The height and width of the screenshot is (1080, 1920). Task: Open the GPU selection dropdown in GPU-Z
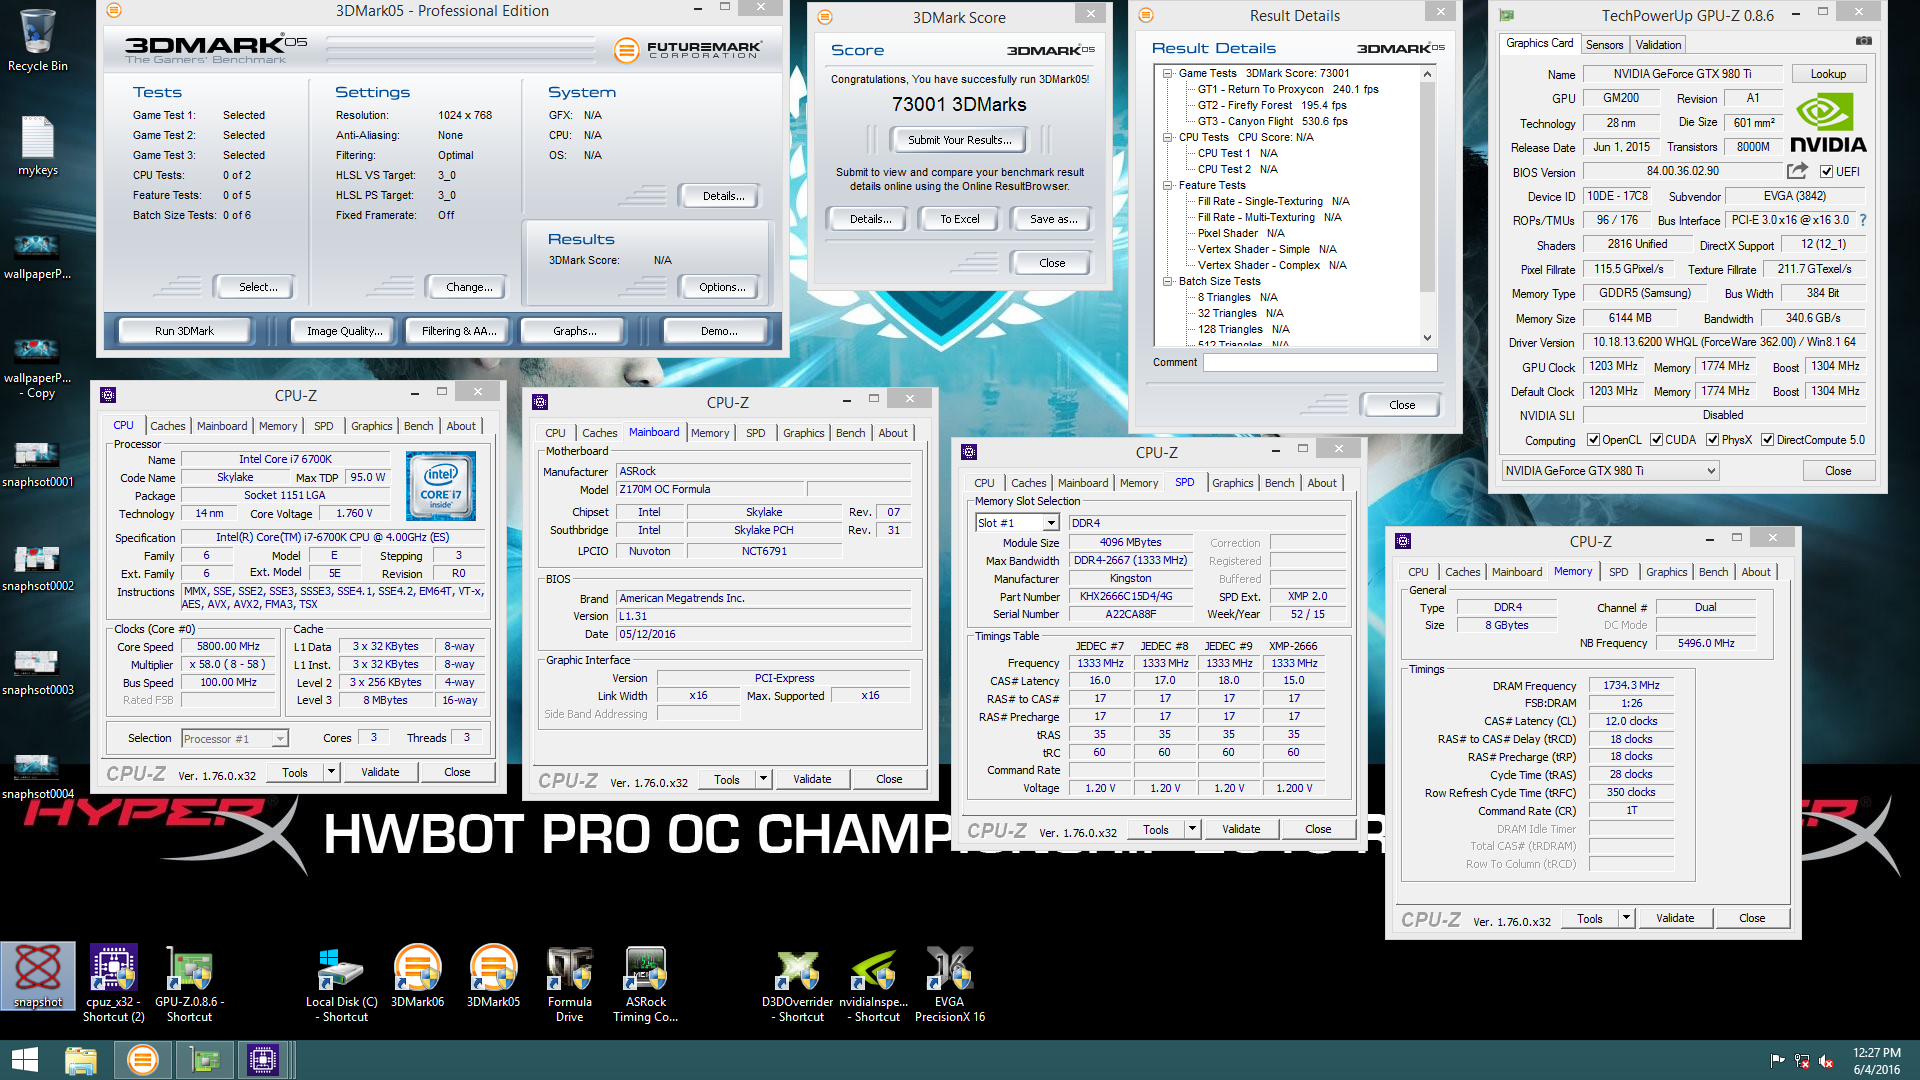[1610, 471]
